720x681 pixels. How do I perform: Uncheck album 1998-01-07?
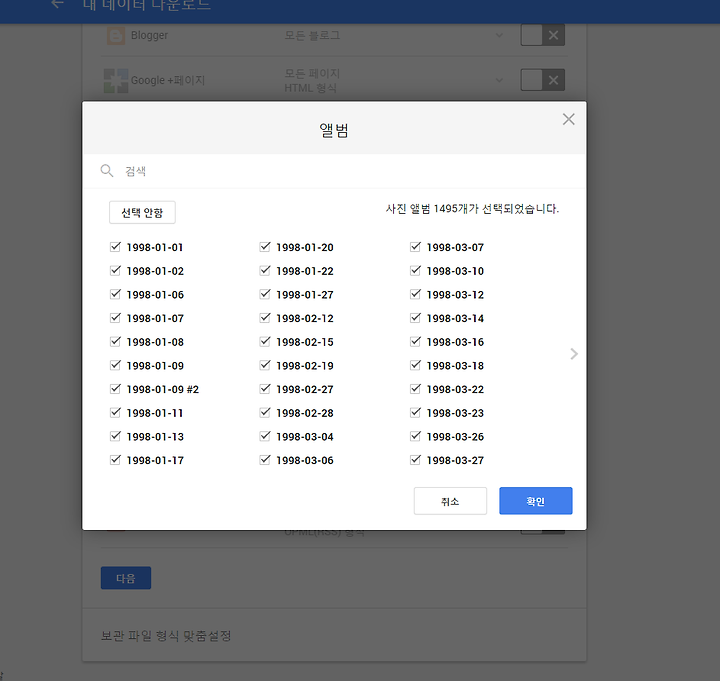click(115, 318)
